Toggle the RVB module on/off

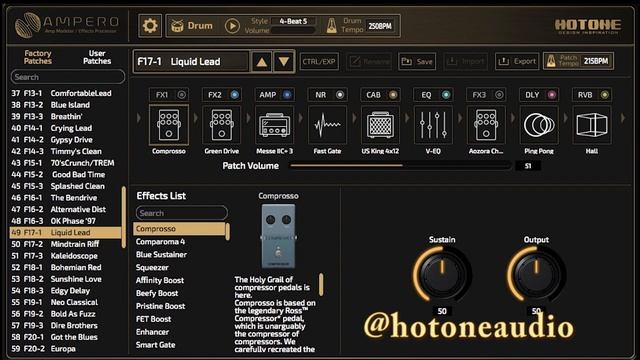pyautogui.click(x=604, y=95)
